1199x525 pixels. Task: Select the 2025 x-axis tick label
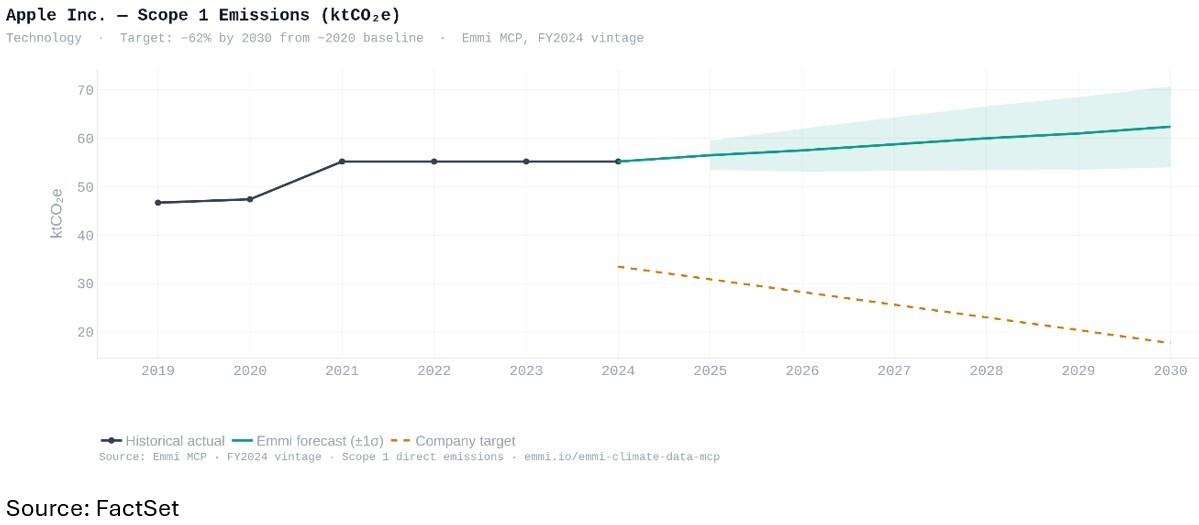pos(710,371)
